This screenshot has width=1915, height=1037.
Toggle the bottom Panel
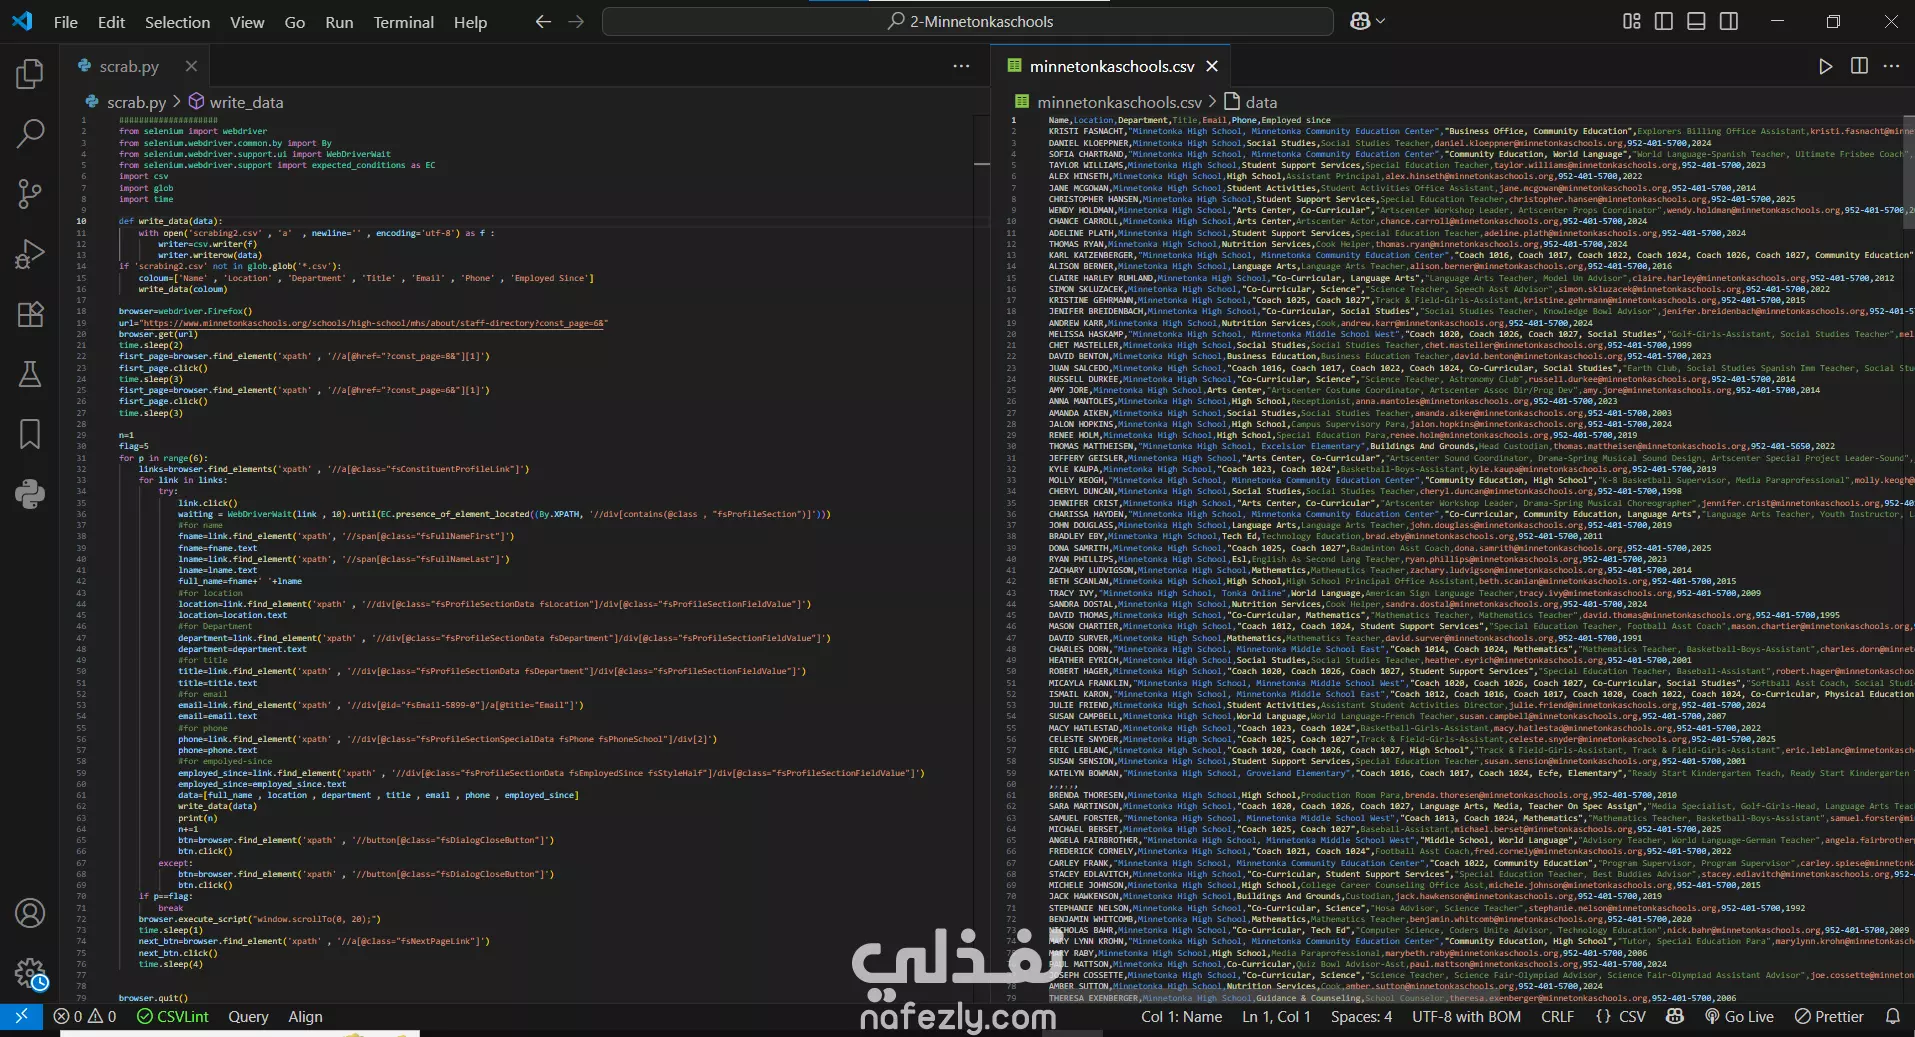click(1696, 21)
